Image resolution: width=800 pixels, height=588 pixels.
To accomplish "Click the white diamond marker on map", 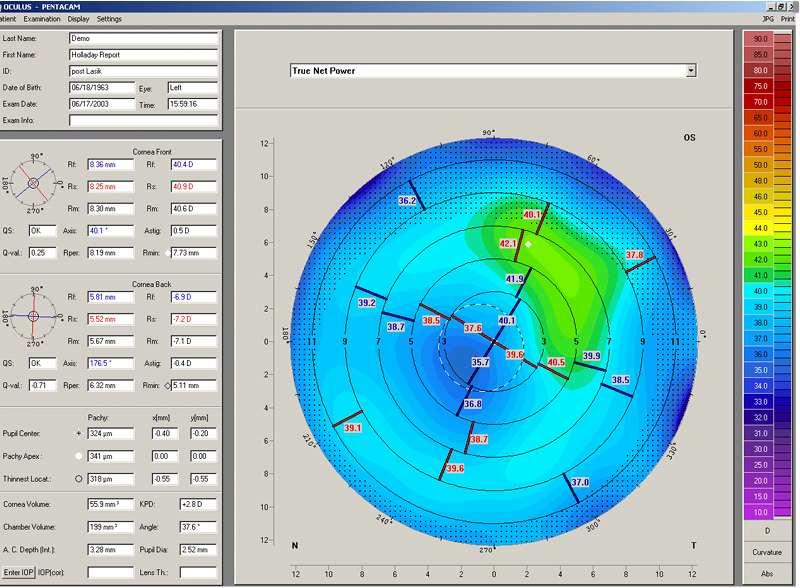I will coord(529,244).
